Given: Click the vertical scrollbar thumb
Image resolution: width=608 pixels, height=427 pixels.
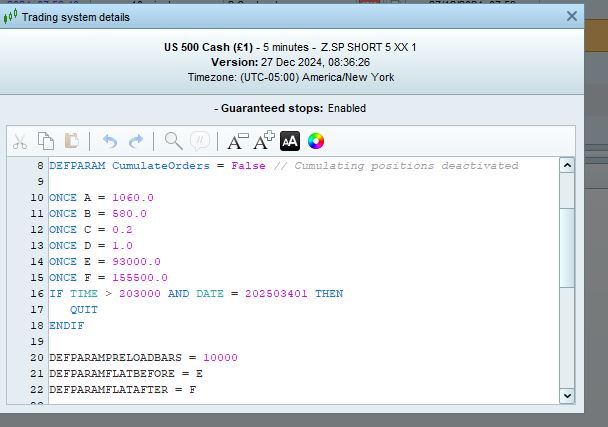Looking at the screenshot, I should pos(567,248).
